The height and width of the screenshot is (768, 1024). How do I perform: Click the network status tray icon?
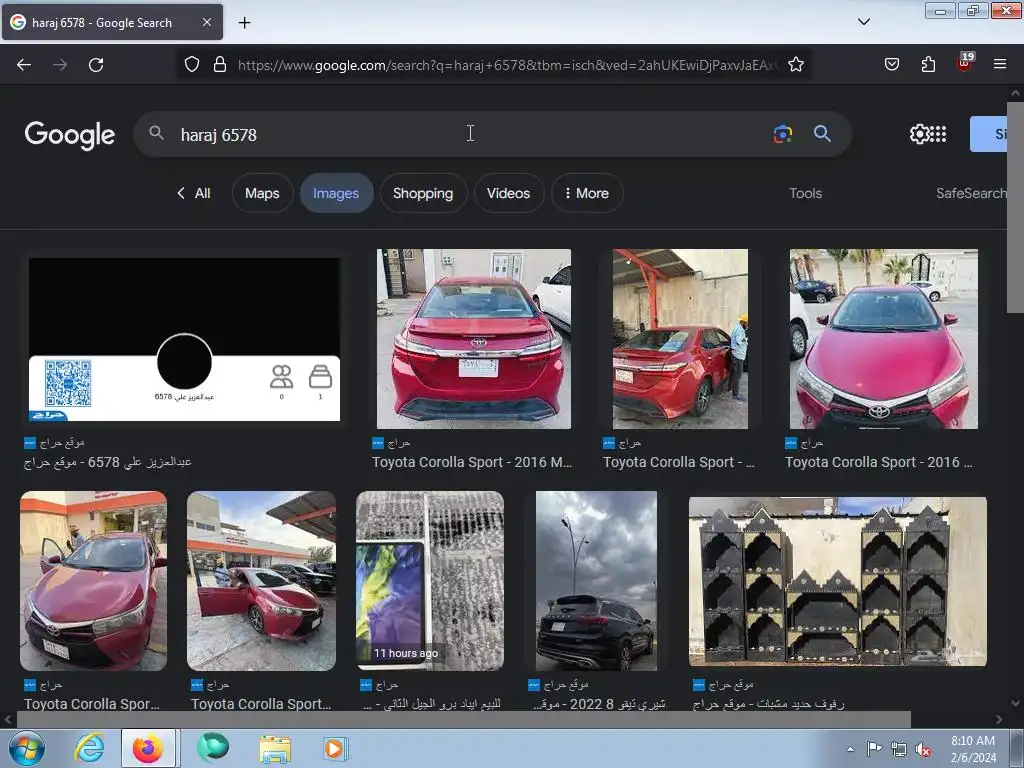pos(899,749)
